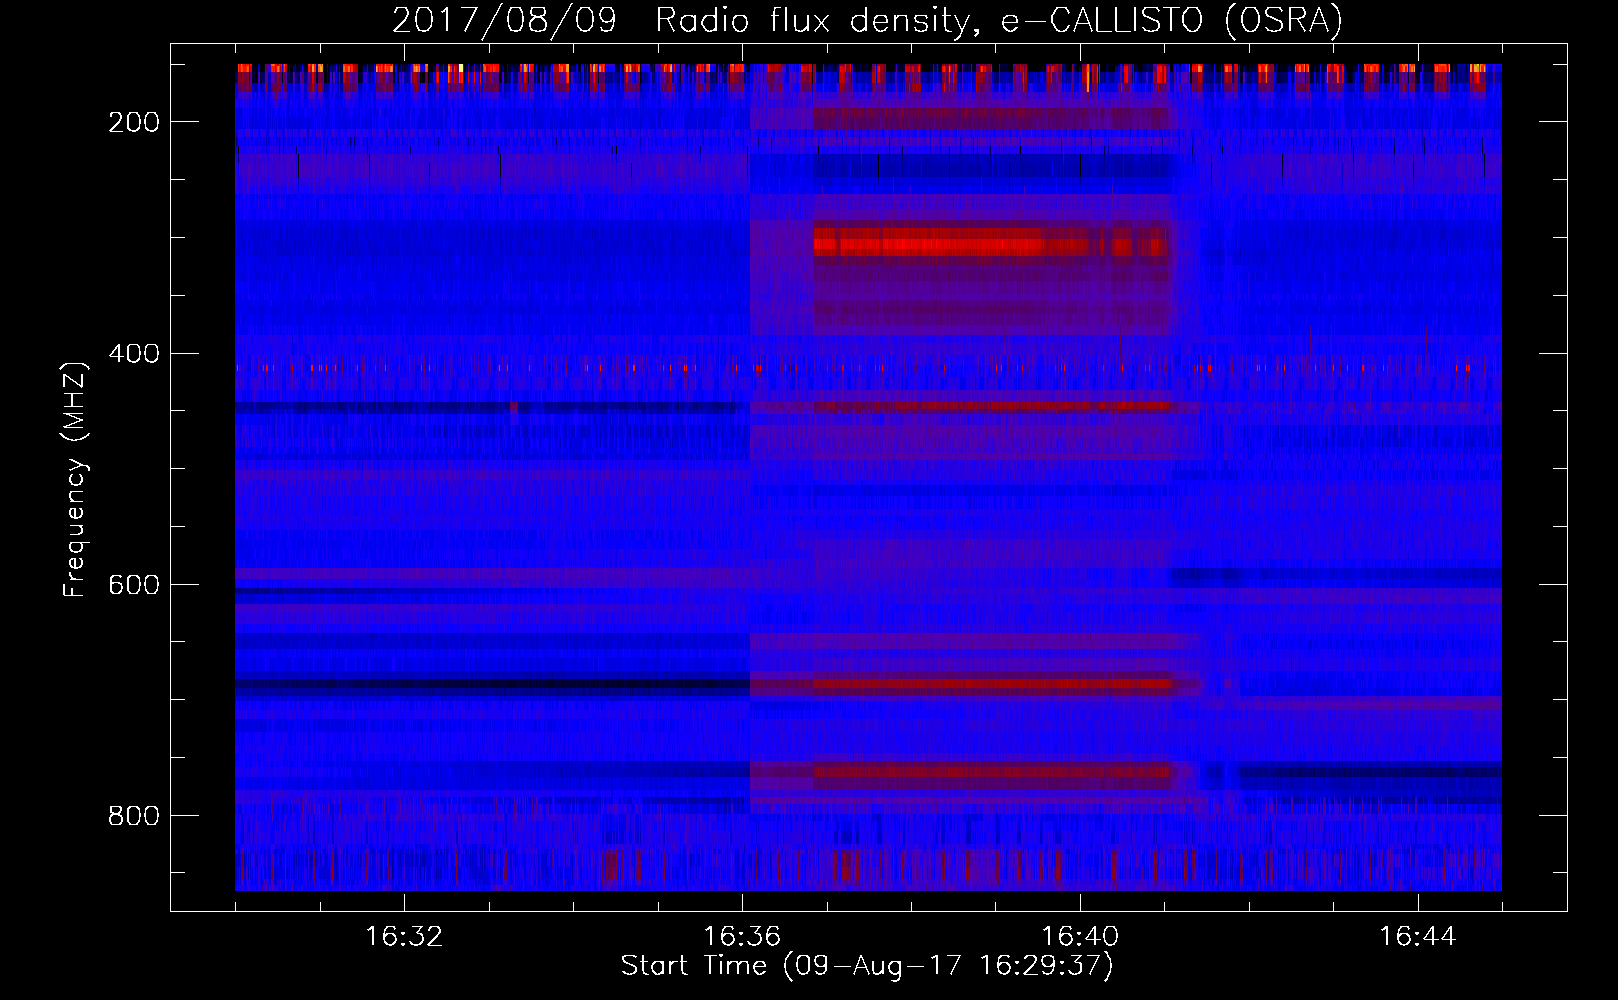Viewport: 1618px width, 1000px height.
Task: Click the plot title '2017/08/09 Radio flux density, e-CALLISTO (OSRA)'
Action: click(x=867, y=20)
